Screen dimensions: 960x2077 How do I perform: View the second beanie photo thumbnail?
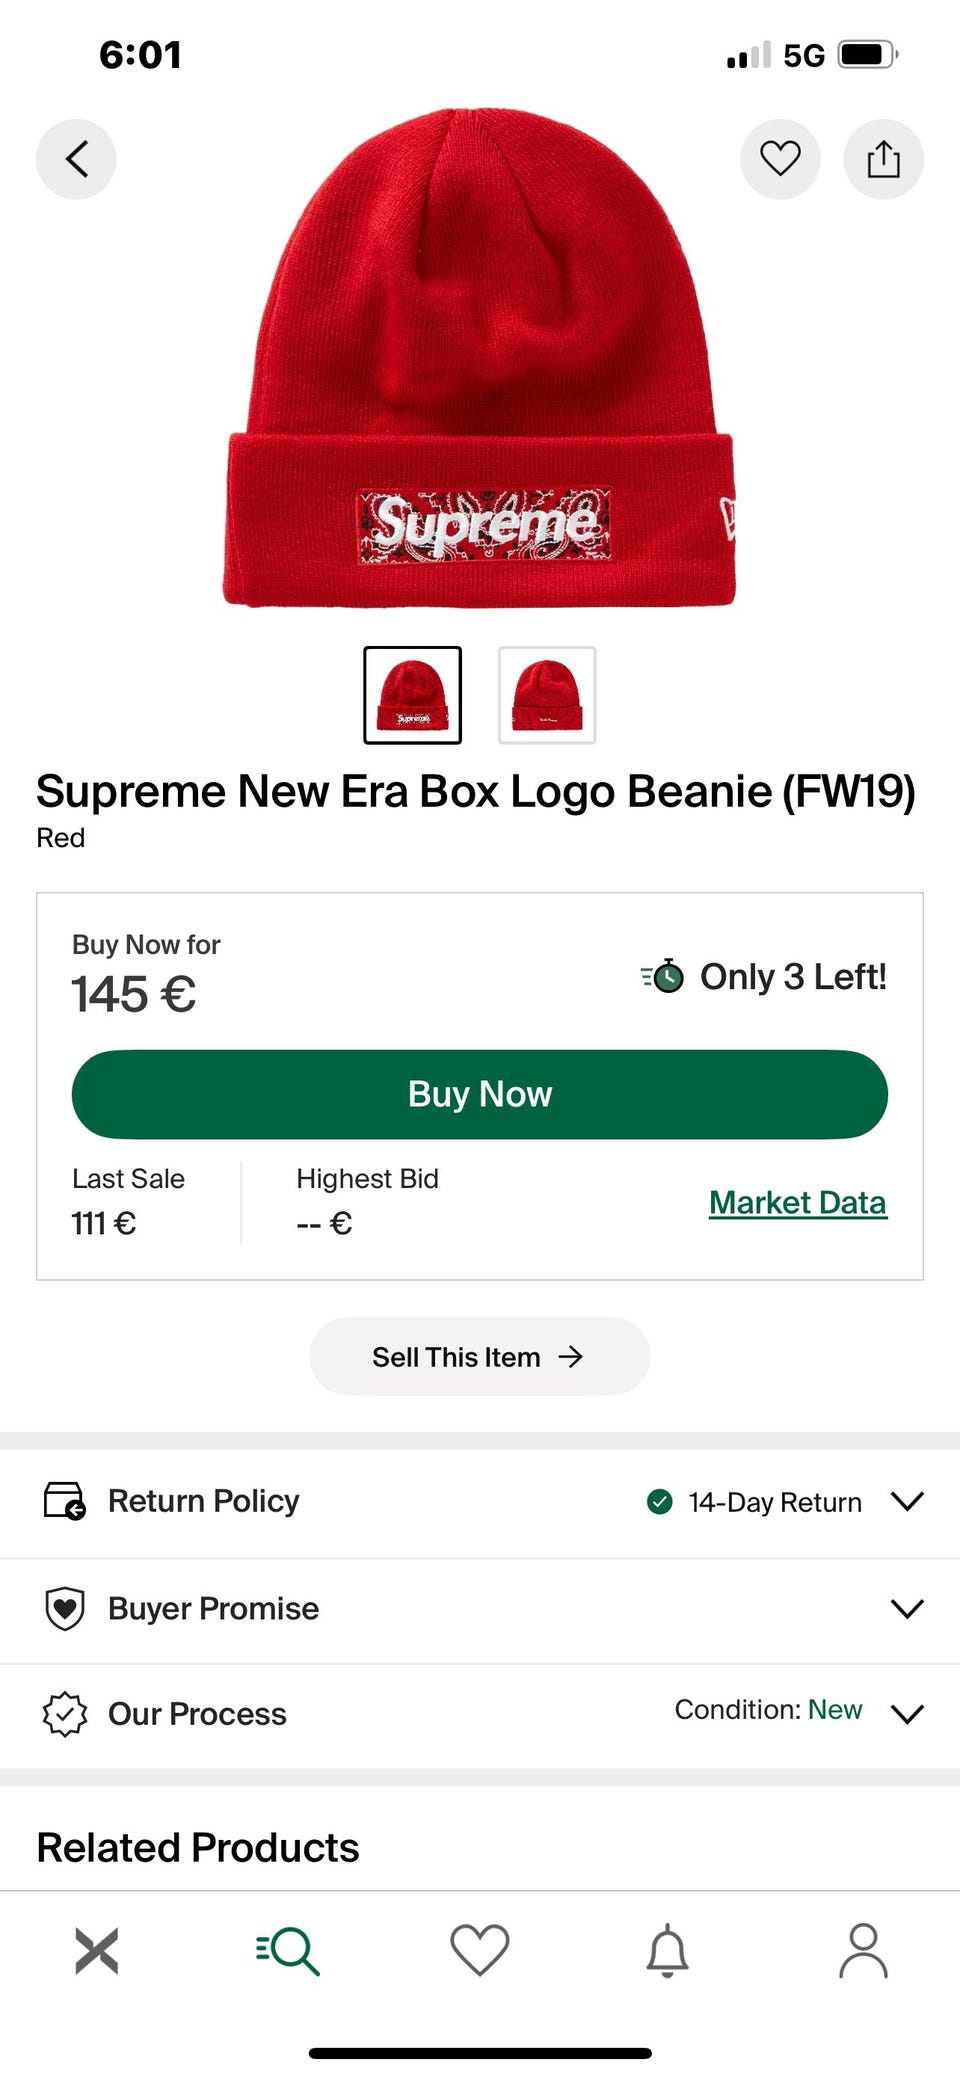[547, 695]
